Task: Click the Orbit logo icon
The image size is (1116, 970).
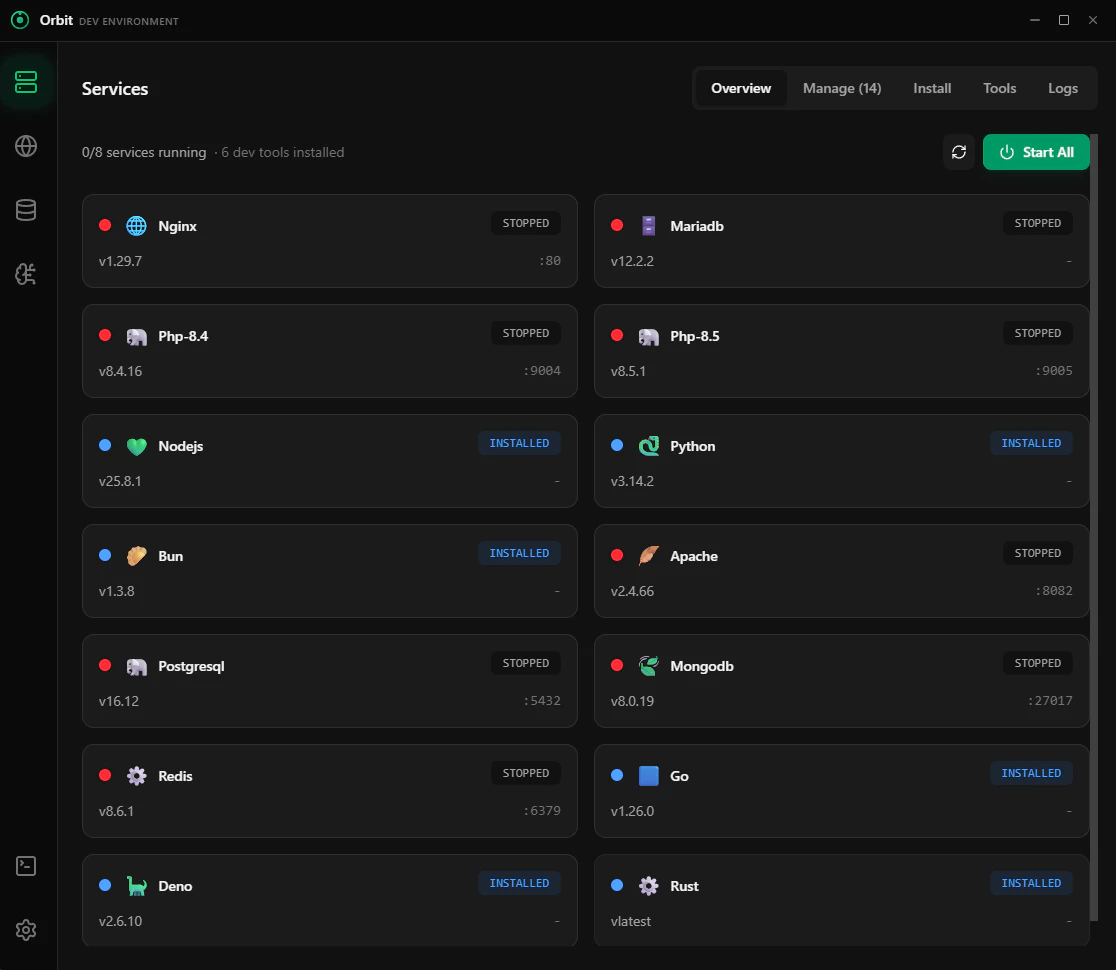Action: (x=20, y=20)
